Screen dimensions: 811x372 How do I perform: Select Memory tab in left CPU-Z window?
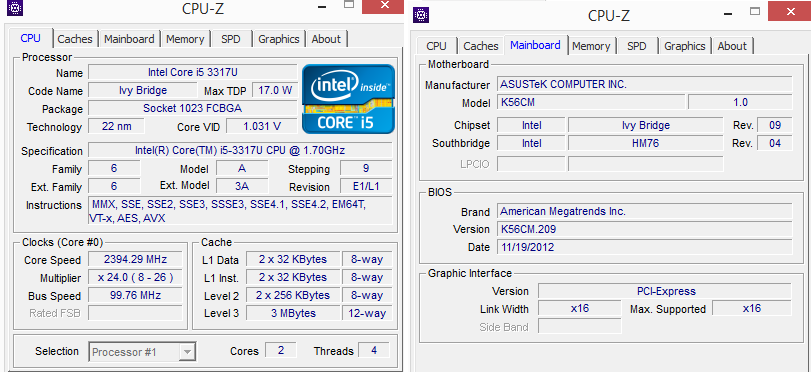coord(185,39)
